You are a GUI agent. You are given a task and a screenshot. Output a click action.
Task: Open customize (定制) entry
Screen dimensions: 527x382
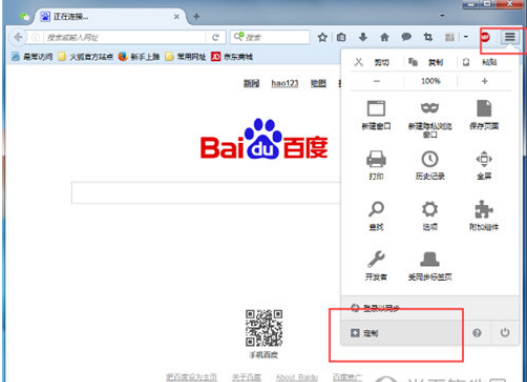(402, 333)
